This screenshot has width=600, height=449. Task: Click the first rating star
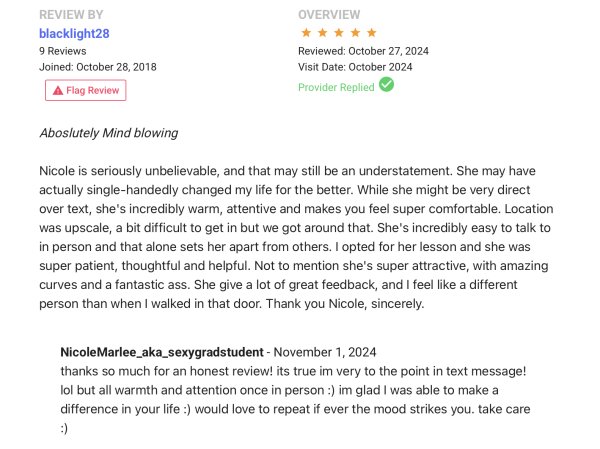click(x=306, y=33)
